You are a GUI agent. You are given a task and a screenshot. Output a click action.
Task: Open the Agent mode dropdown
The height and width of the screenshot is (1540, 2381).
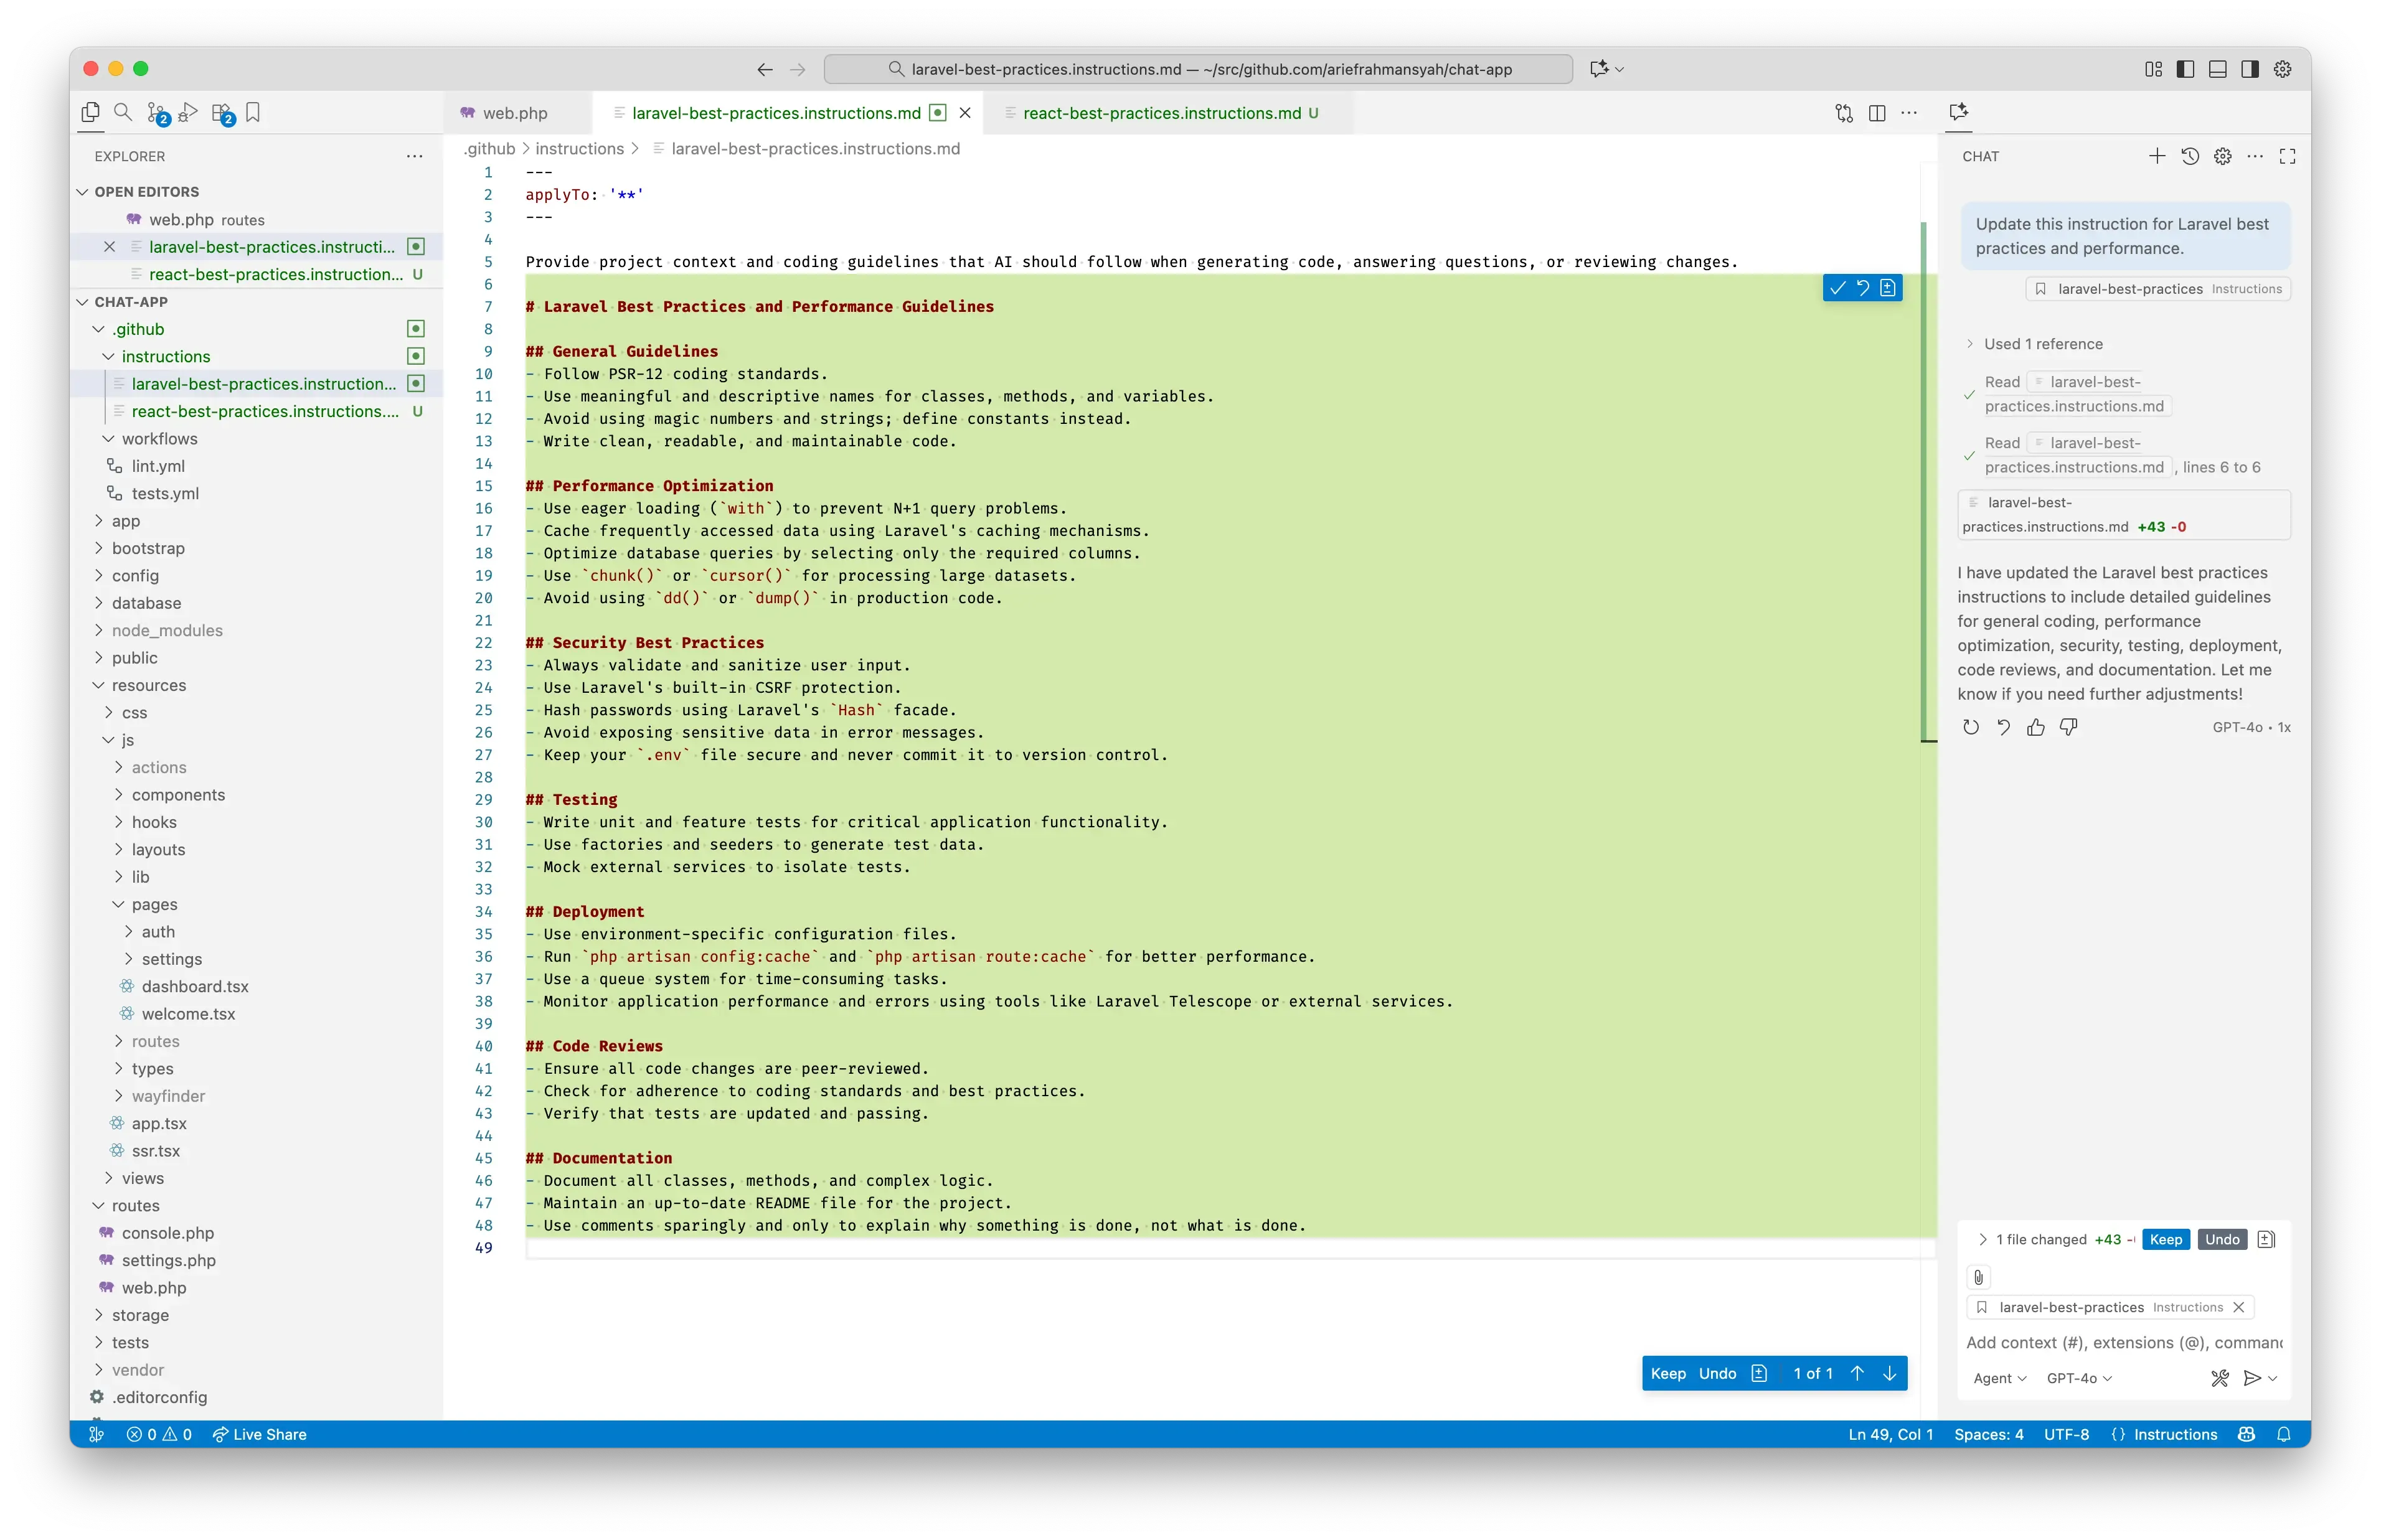(x=1999, y=1378)
